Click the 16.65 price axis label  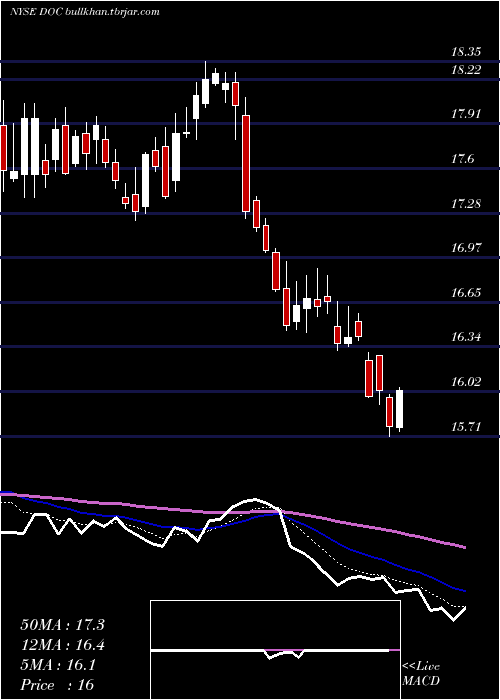click(466, 293)
